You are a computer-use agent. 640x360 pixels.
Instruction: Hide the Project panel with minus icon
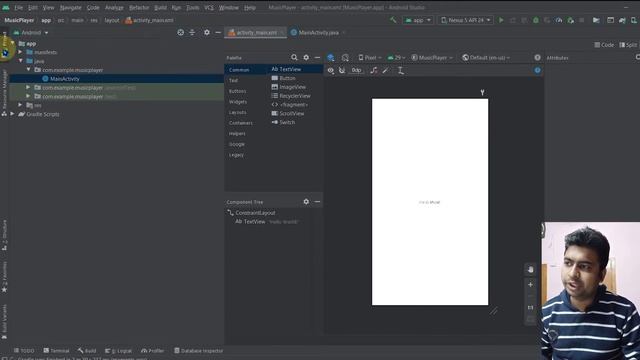pyautogui.click(x=218, y=32)
